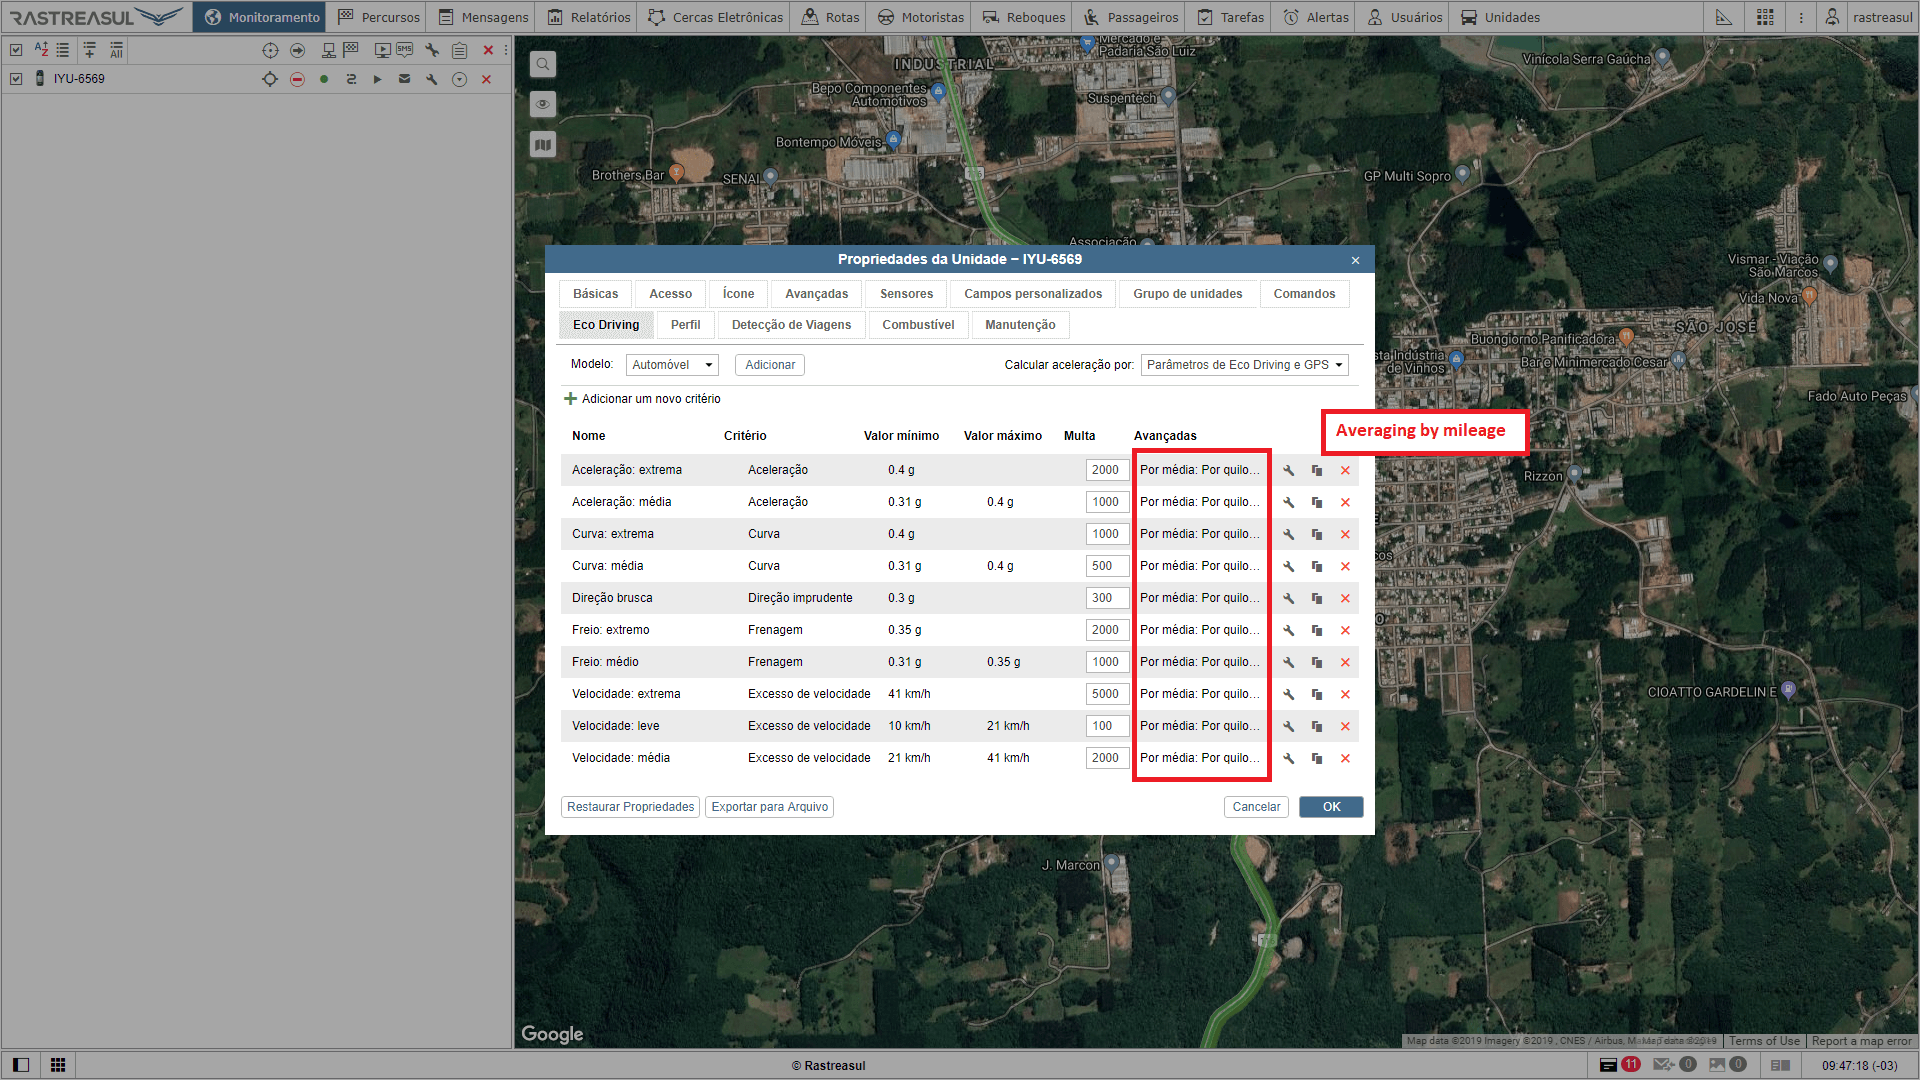
Task: Delete the Direção brusca criterion
Action: click(x=1345, y=598)
